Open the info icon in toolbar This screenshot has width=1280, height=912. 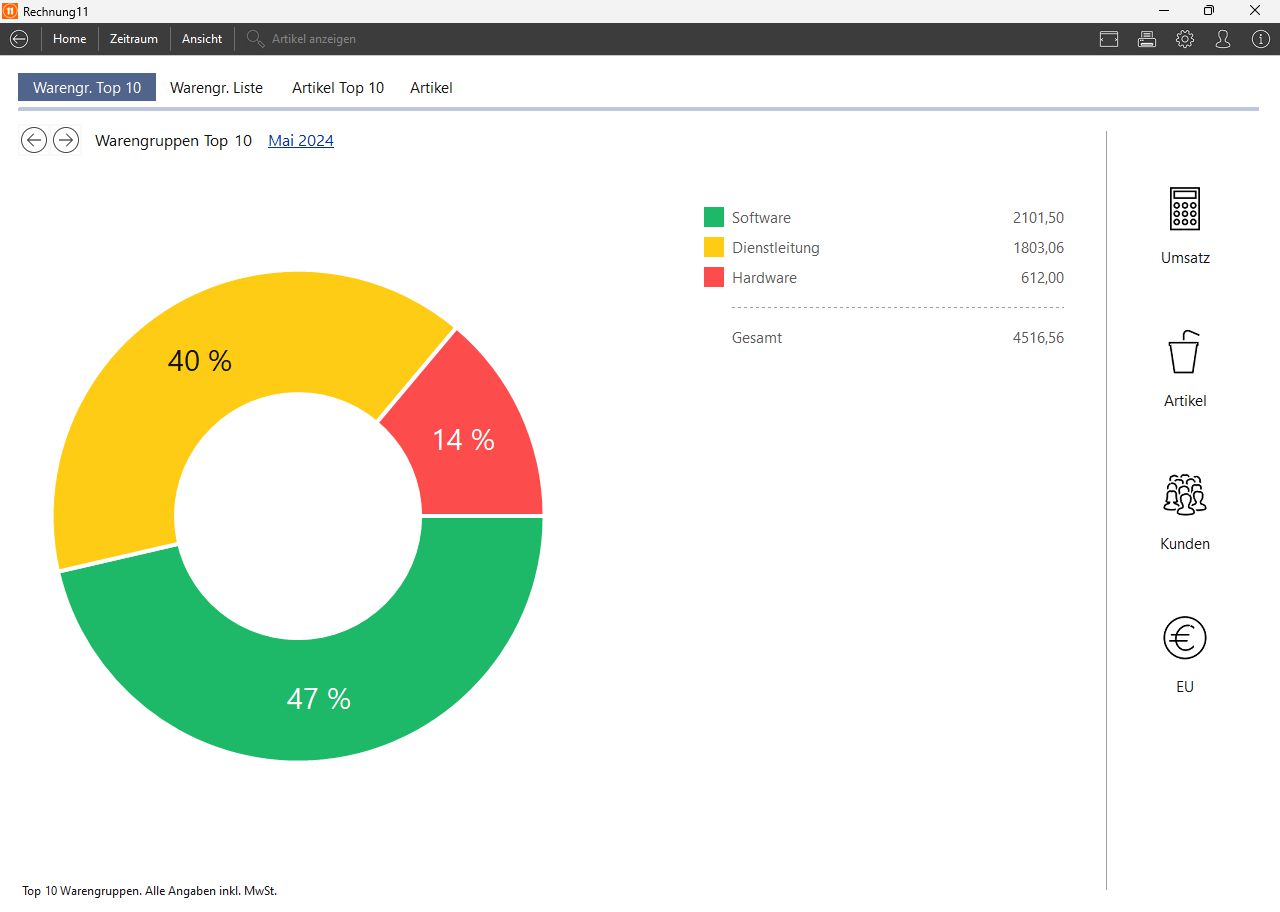1260,39
